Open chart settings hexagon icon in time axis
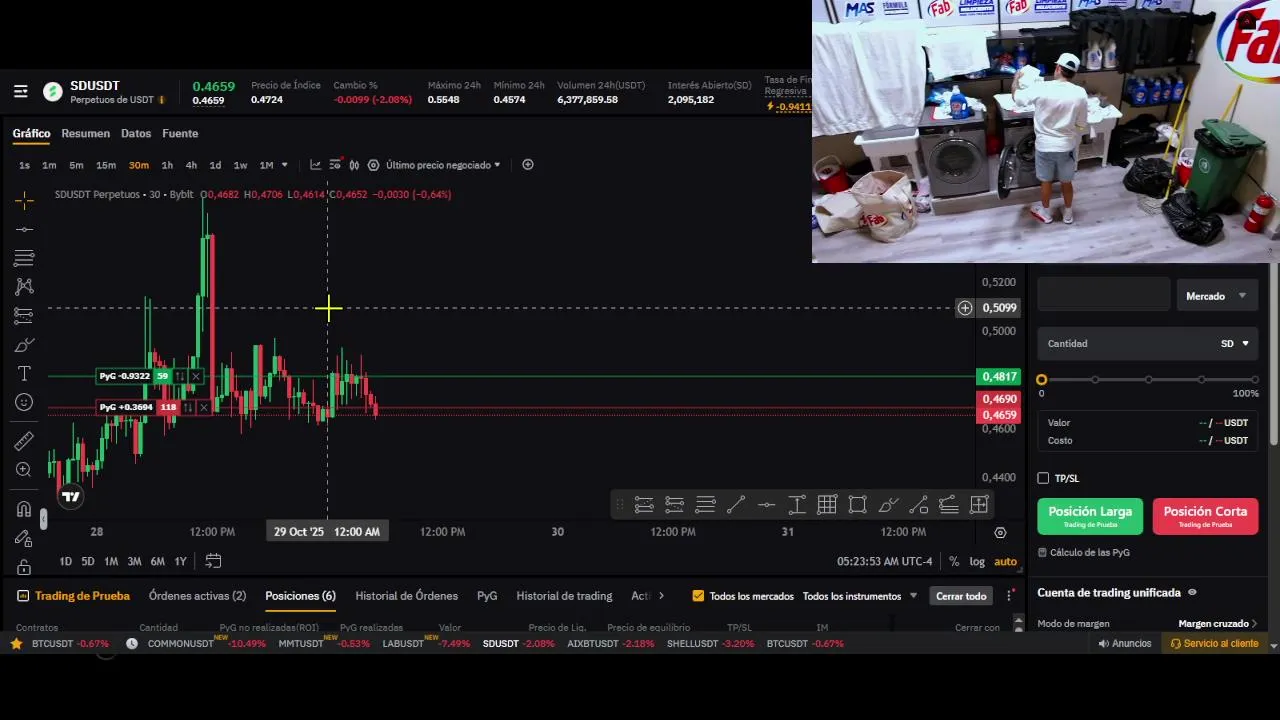The width and height of the screenshot is (1280, 720). [1000, 532]
